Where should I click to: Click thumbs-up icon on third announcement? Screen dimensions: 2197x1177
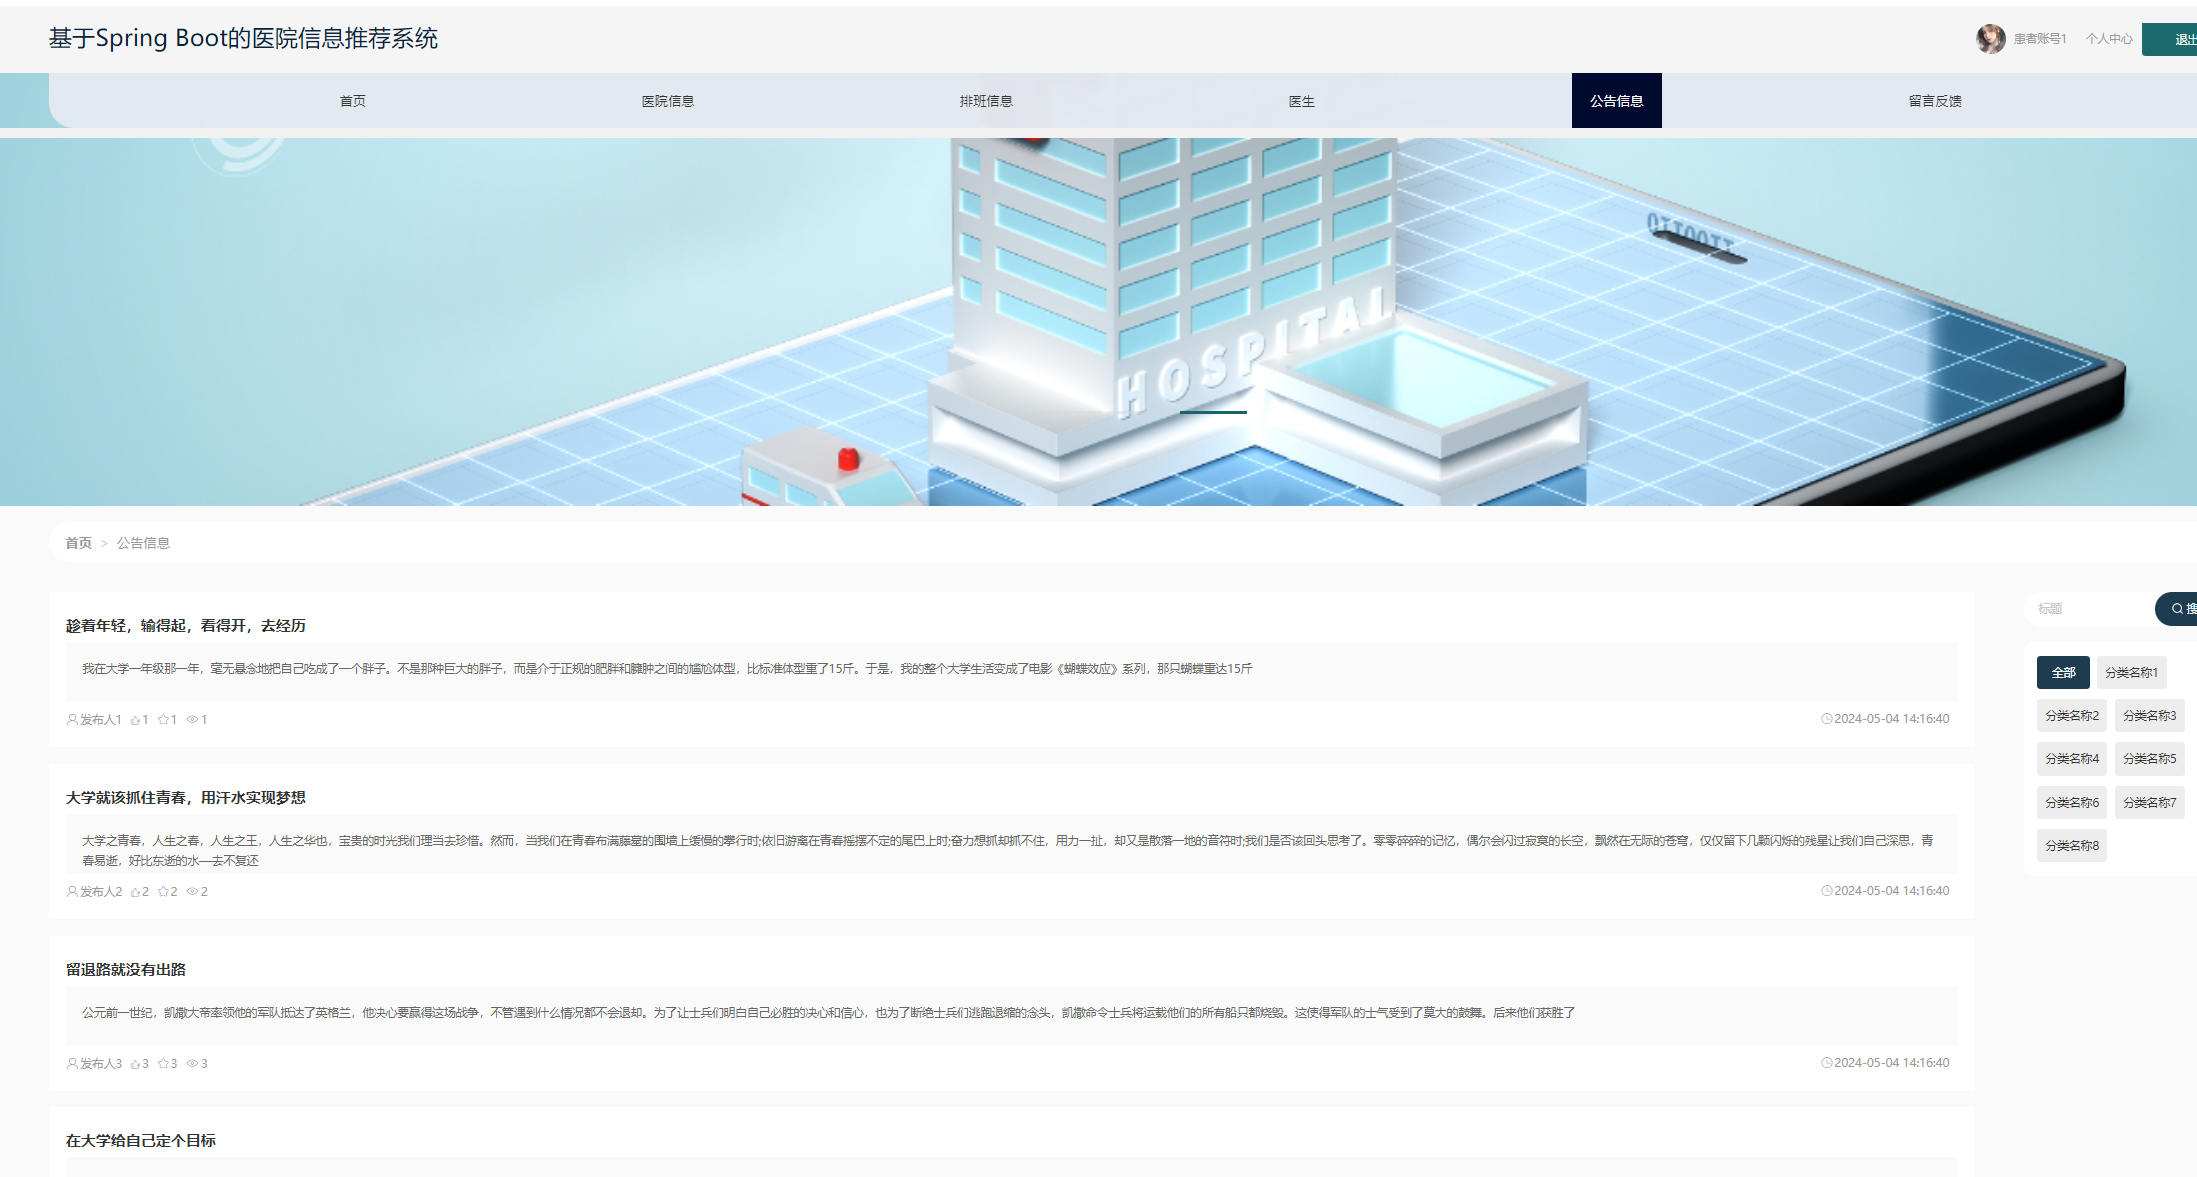point(135,1064)
